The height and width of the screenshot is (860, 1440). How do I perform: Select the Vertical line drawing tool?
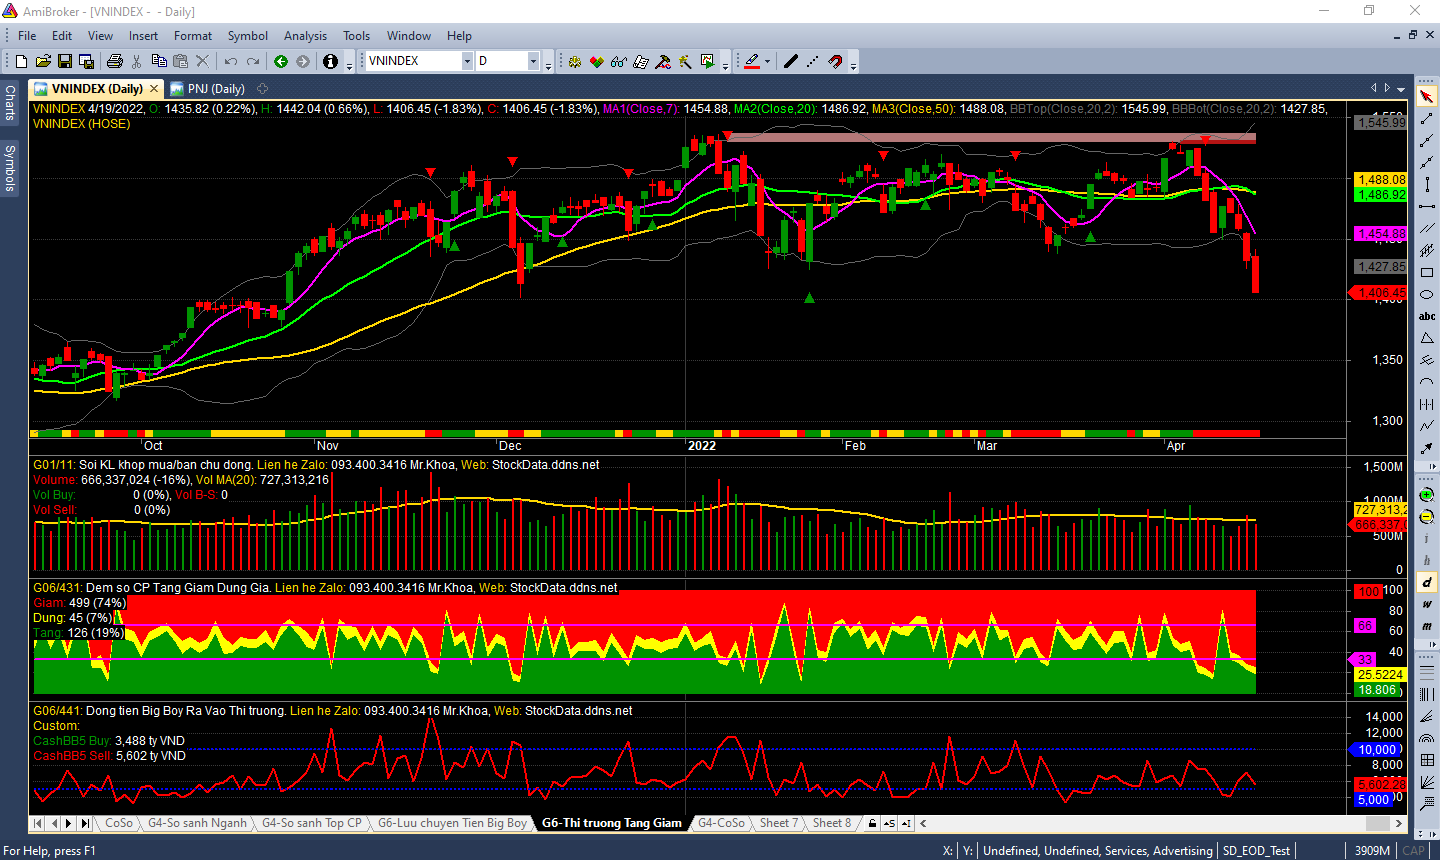1427,184
